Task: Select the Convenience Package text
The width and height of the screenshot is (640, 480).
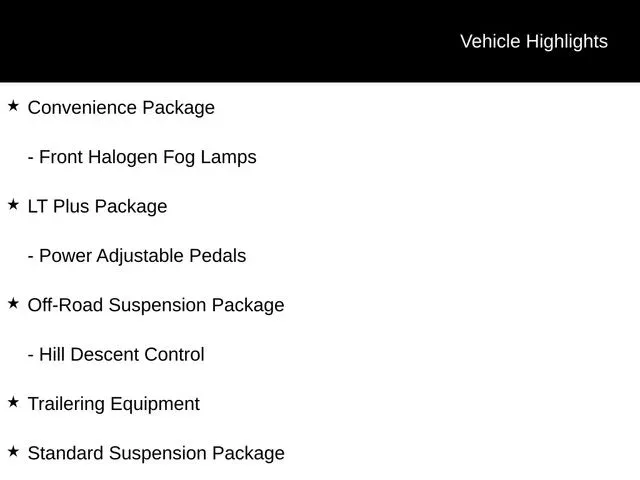Action: (x=121, y=108)
